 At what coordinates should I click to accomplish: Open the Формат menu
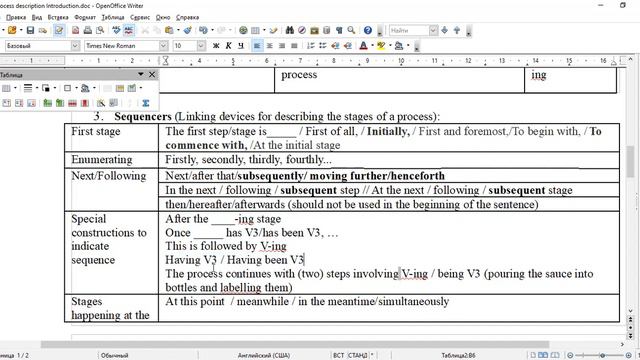(x=85, y=17)
